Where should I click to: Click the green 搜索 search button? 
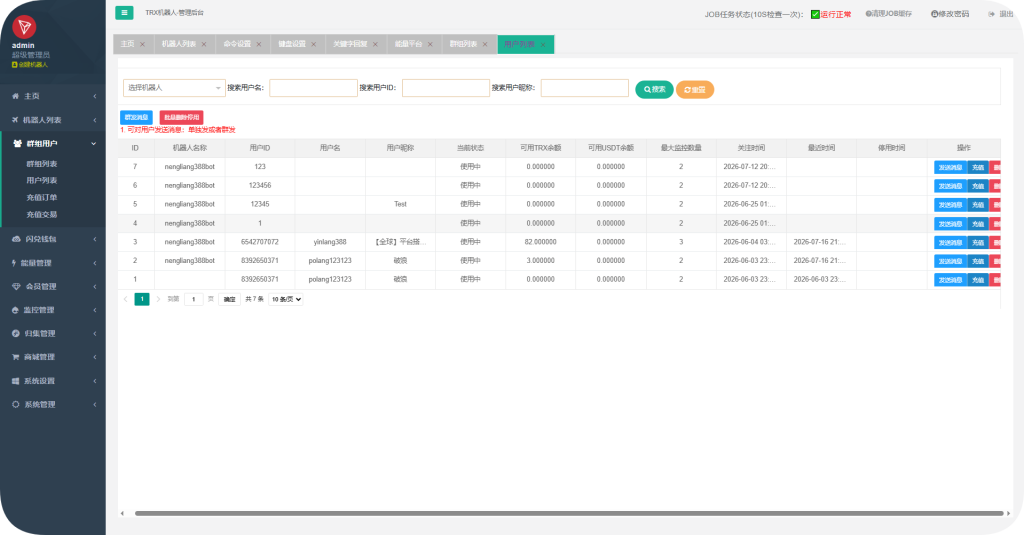tap(654, 89)
